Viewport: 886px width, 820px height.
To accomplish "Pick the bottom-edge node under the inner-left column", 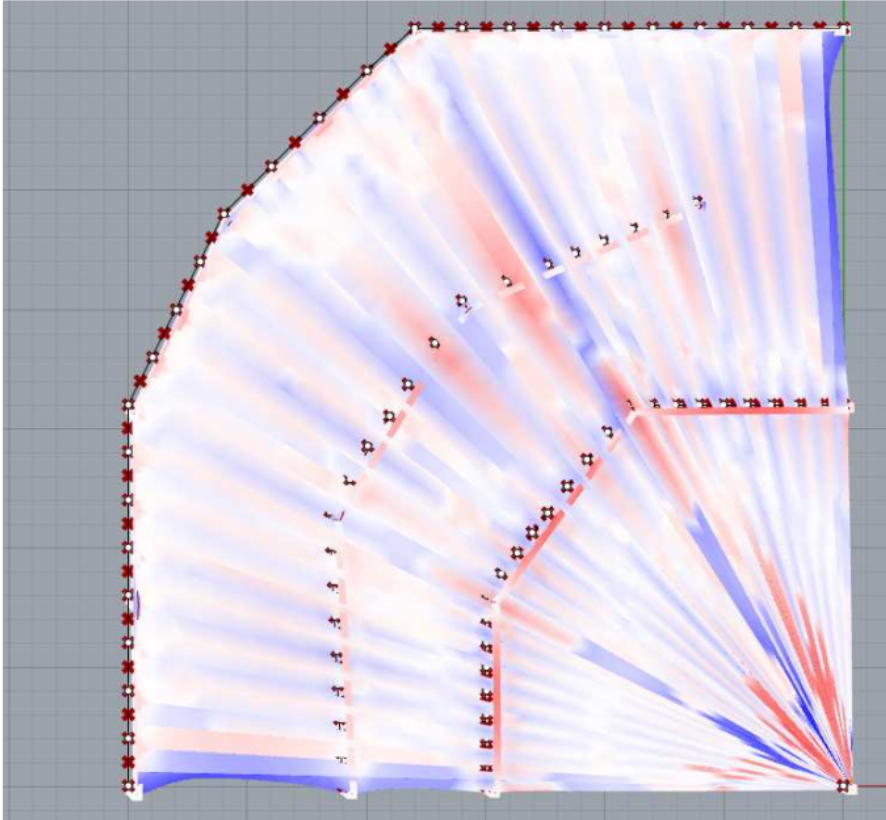I will point(348,792).
